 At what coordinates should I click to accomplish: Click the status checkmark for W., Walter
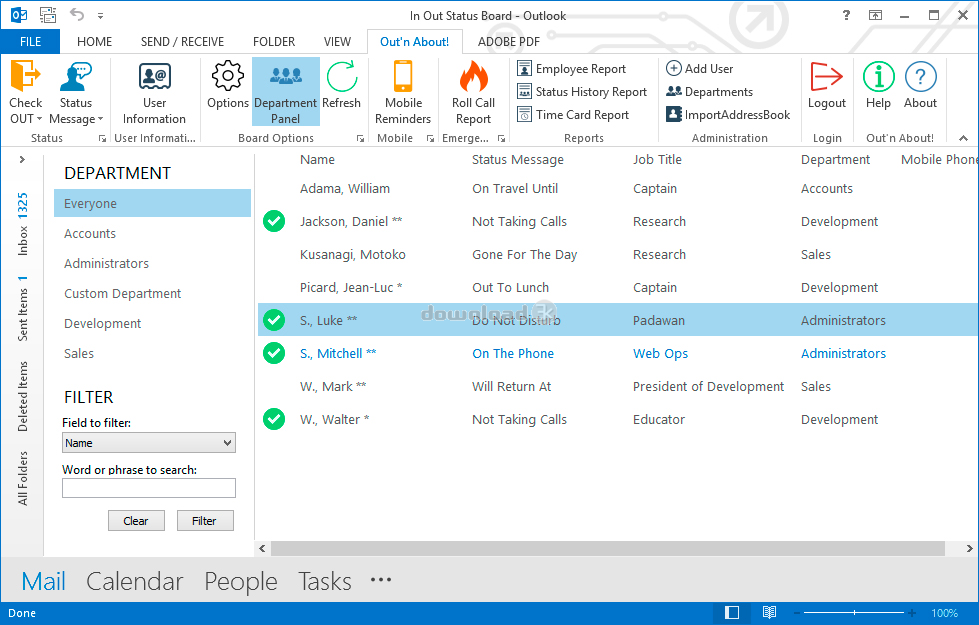point(274,420)
